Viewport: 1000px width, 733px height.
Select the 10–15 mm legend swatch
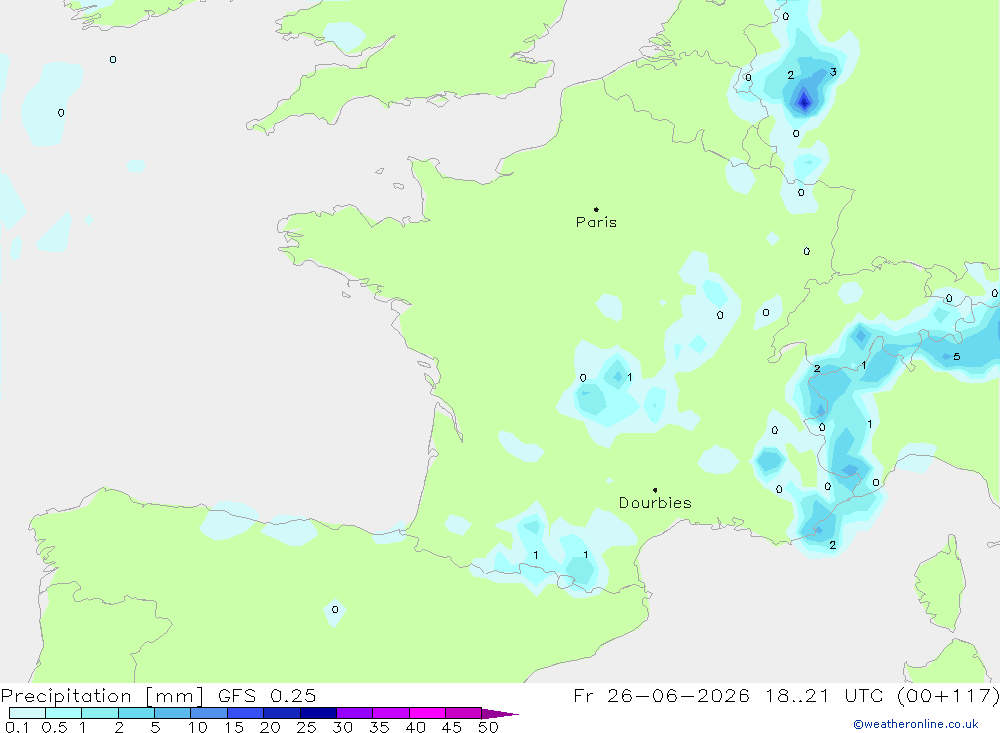(x=209, y=713)
